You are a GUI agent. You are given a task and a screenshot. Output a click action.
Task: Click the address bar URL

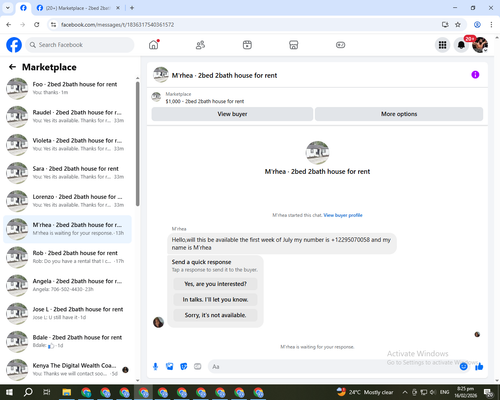tap(117, 25)
